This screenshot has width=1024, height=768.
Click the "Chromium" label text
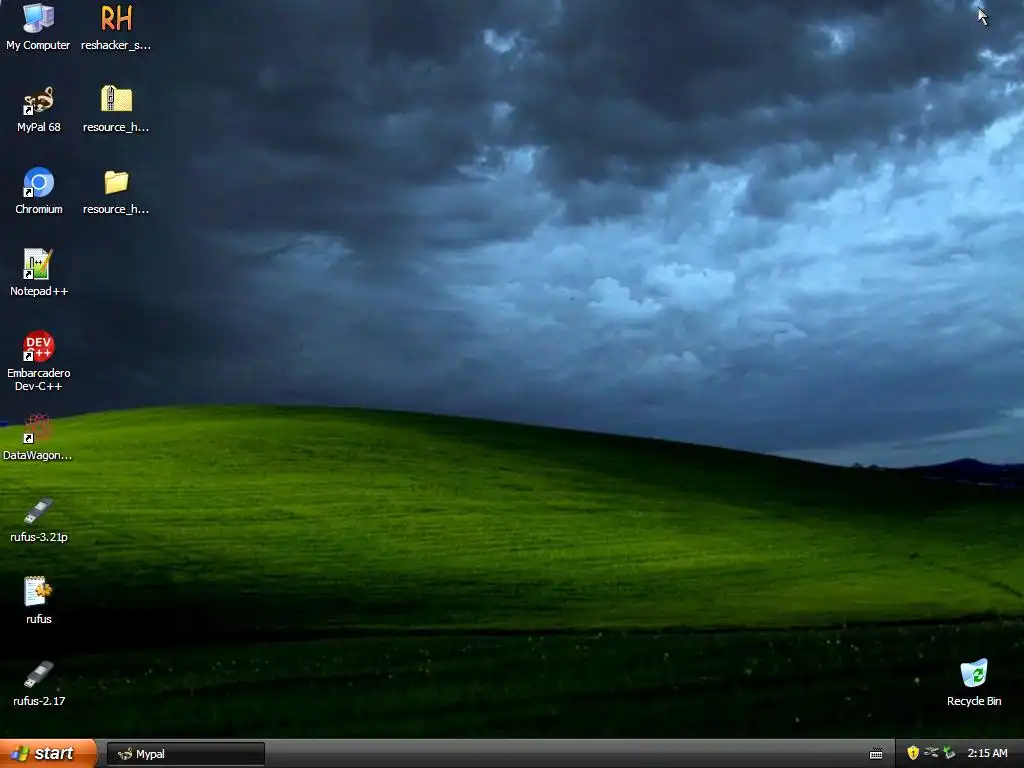click(x=39, y=209)
